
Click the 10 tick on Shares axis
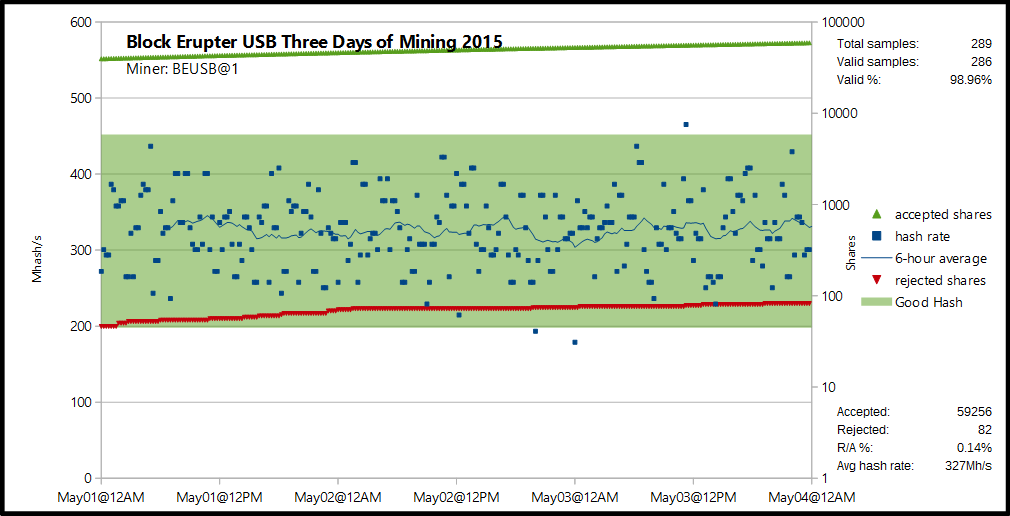828,387
